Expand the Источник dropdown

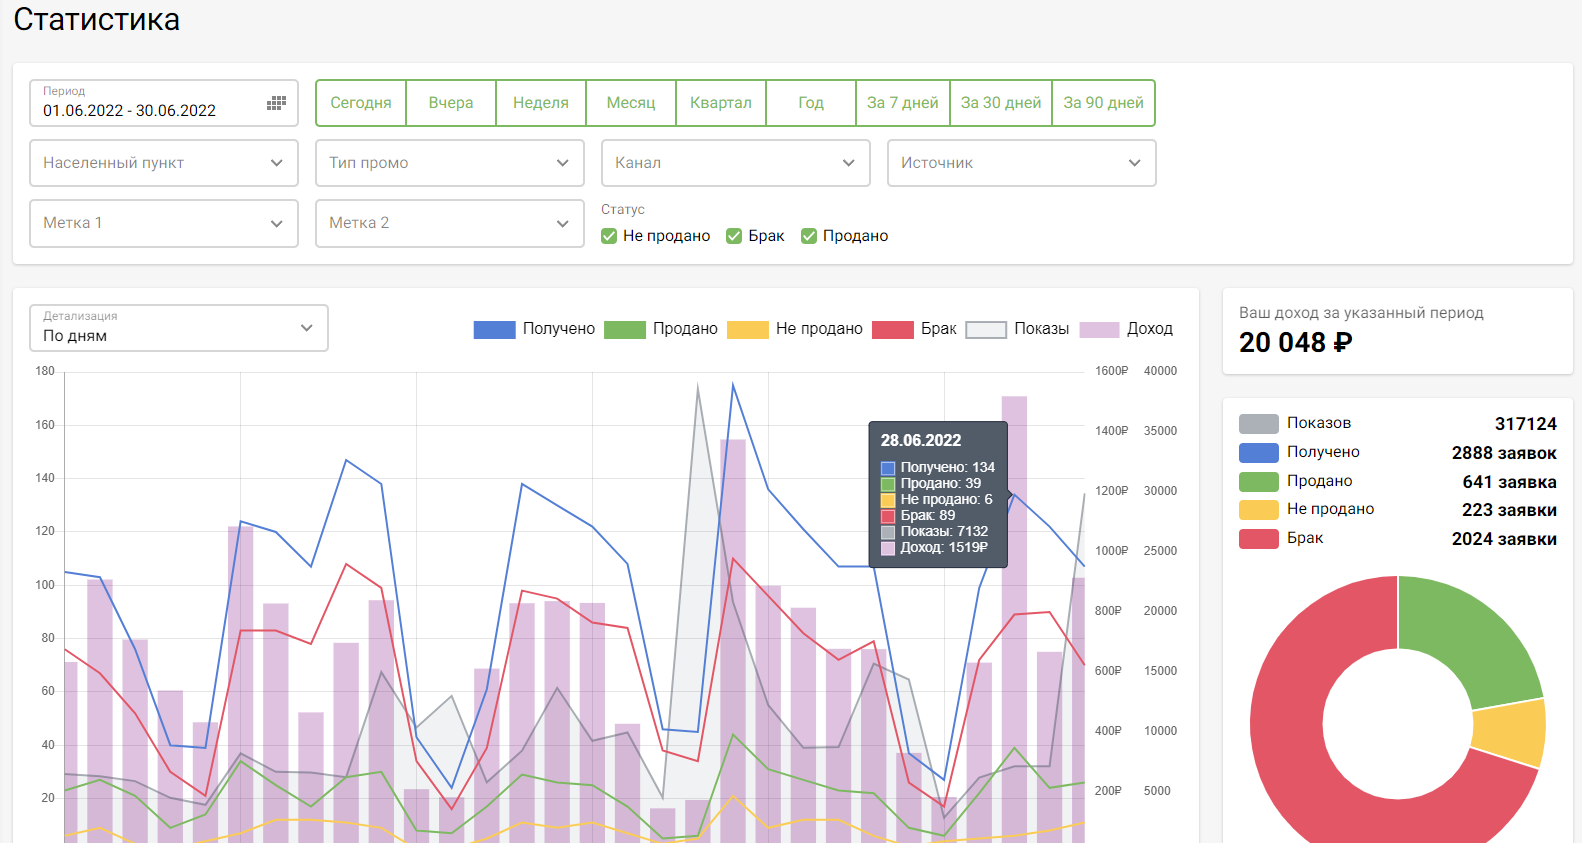(x=1021, y=163)
